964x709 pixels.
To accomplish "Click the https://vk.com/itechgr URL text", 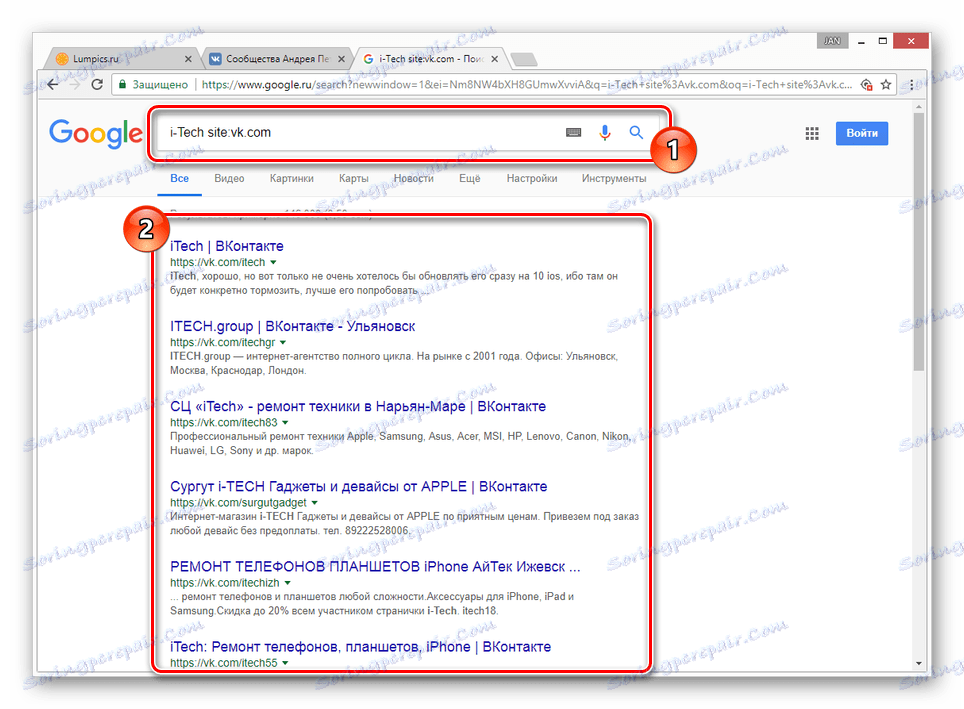I will 223,343.
